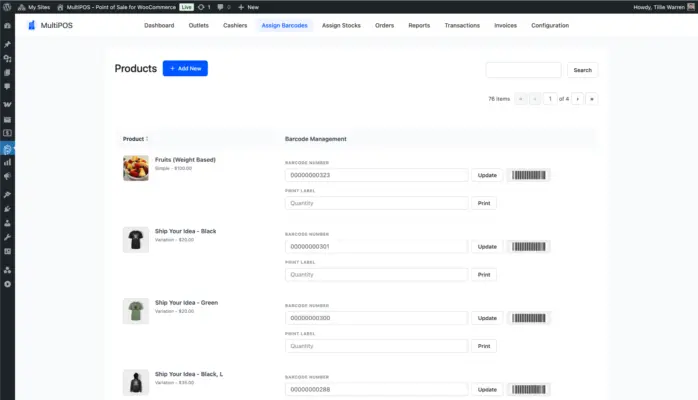The width and height of the screenshot is (698, 400).
Task: Open Plugins icon in sidebar
Action: click(x=7, y=209)
